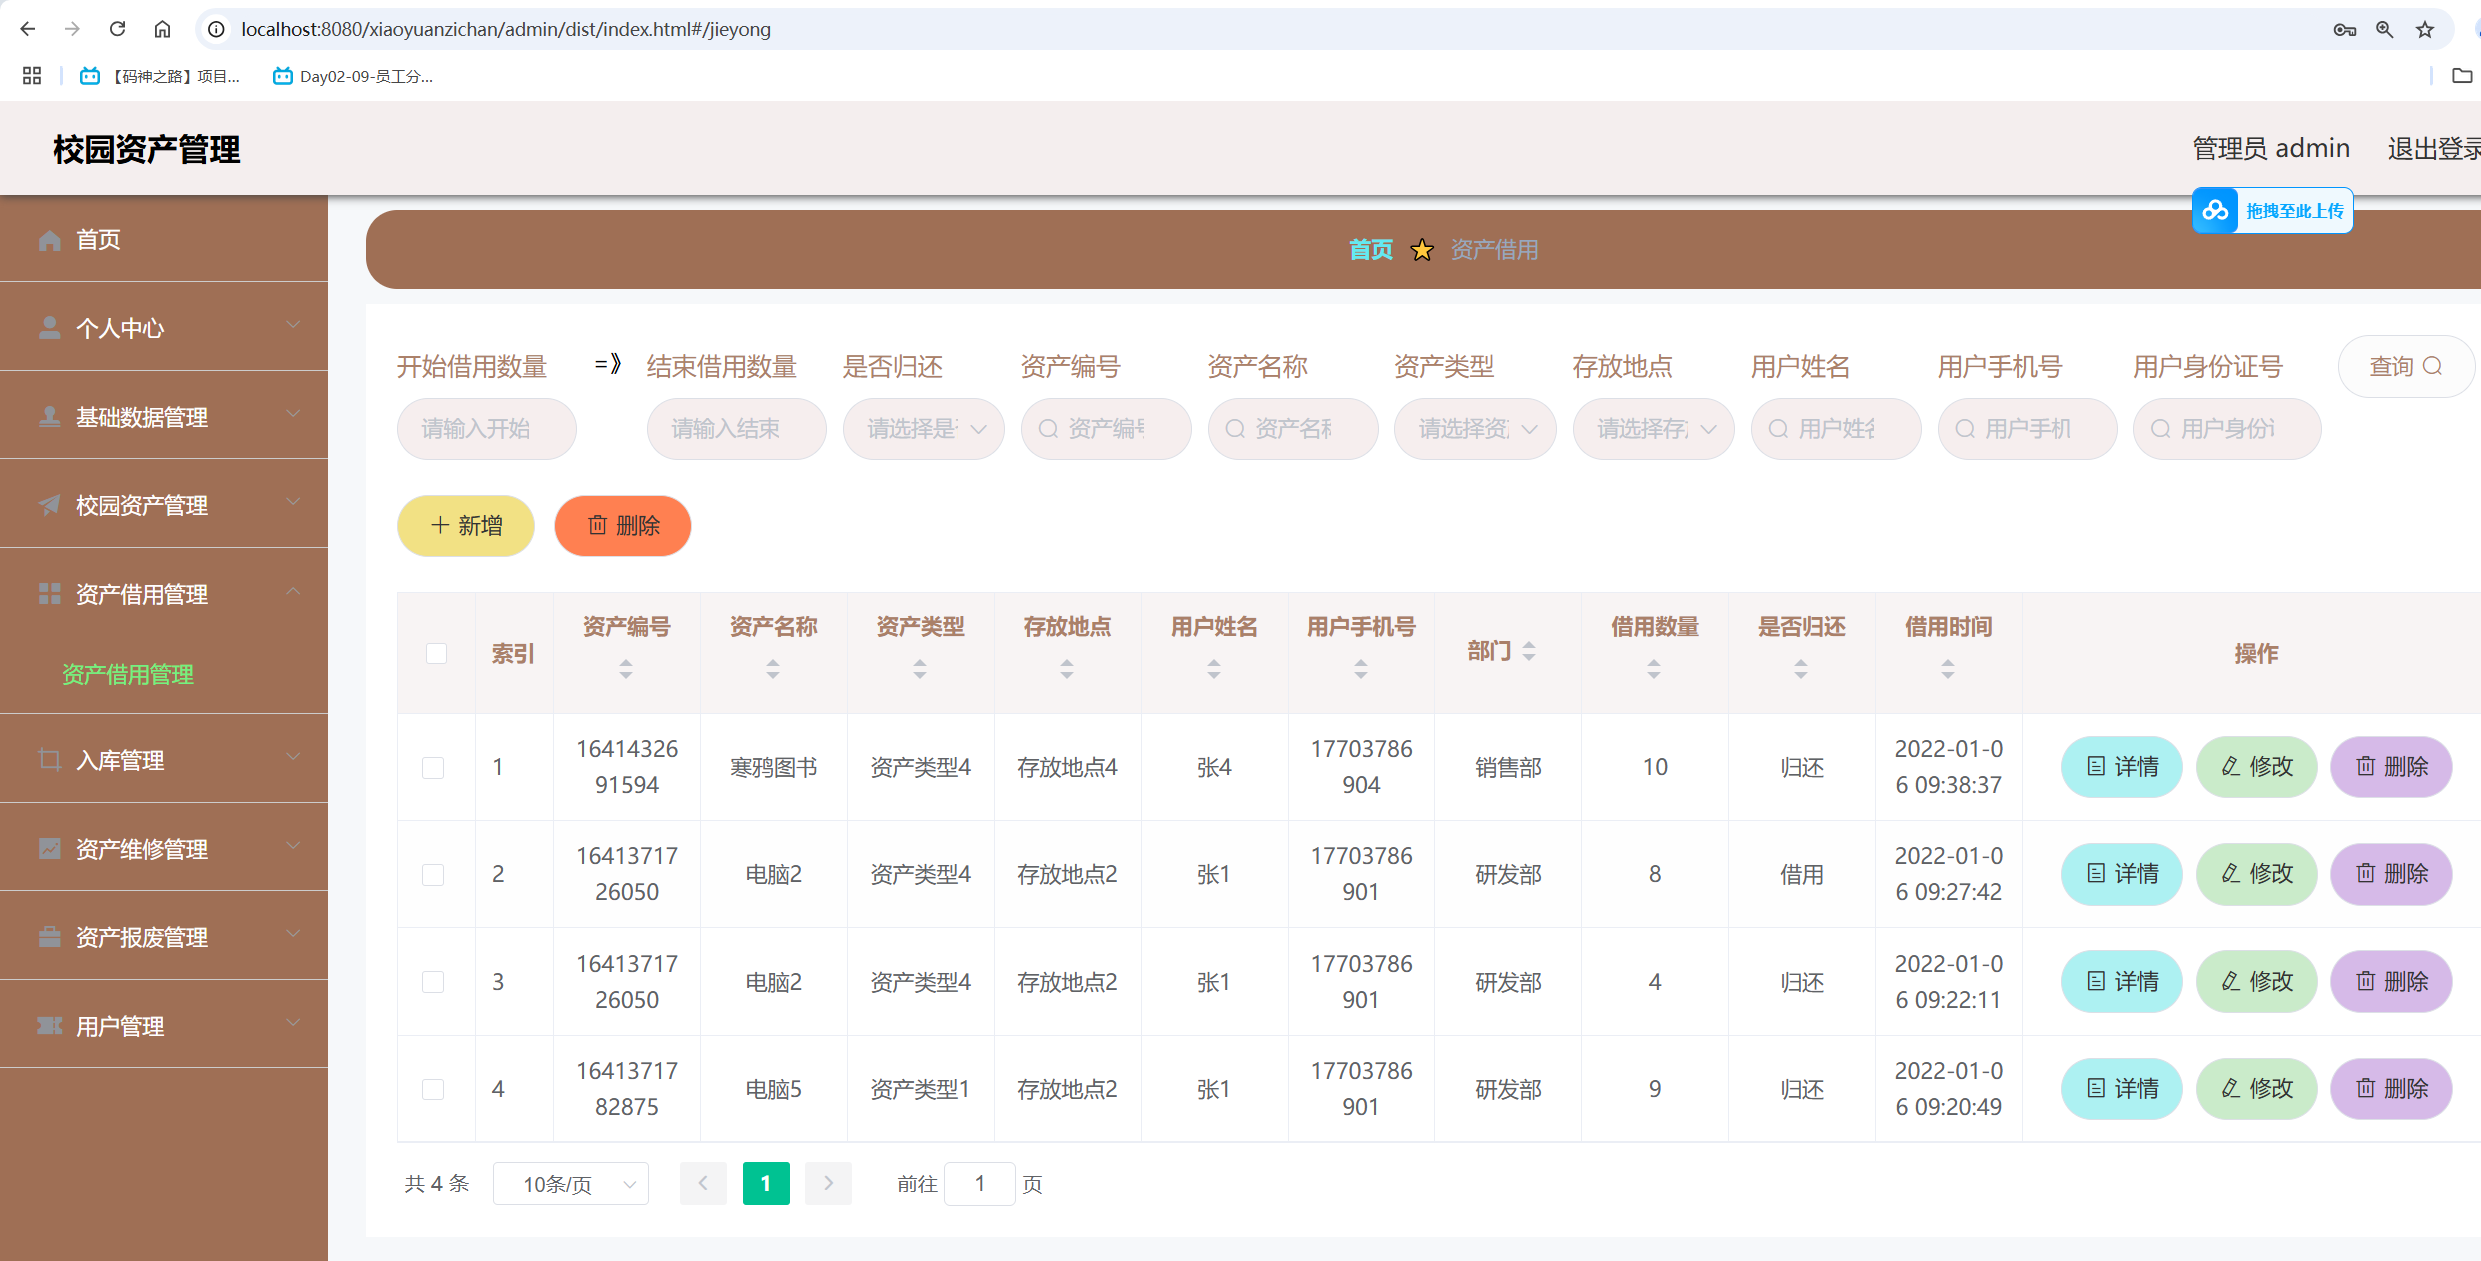This screenshot has width=2481, height=1261.
Task: Expand the 基础数据管理 menu
Action: [x=293, y=414]
